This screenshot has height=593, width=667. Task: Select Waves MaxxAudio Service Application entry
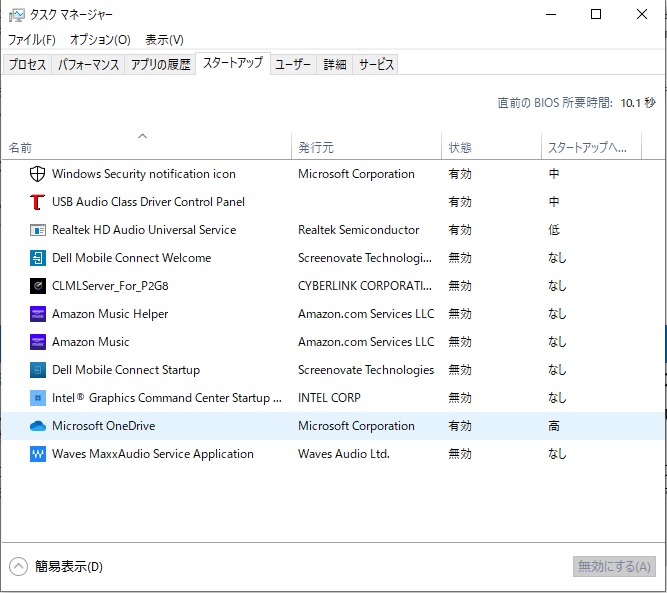click(x=153, y=454)
